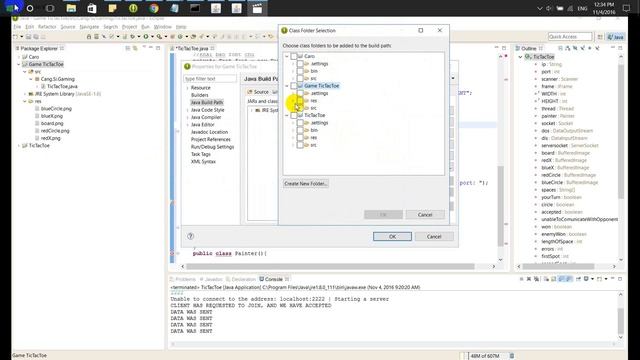Click the help icon in Properties dialog
This screenshot has height=360, width=640.
click(190, 236)
